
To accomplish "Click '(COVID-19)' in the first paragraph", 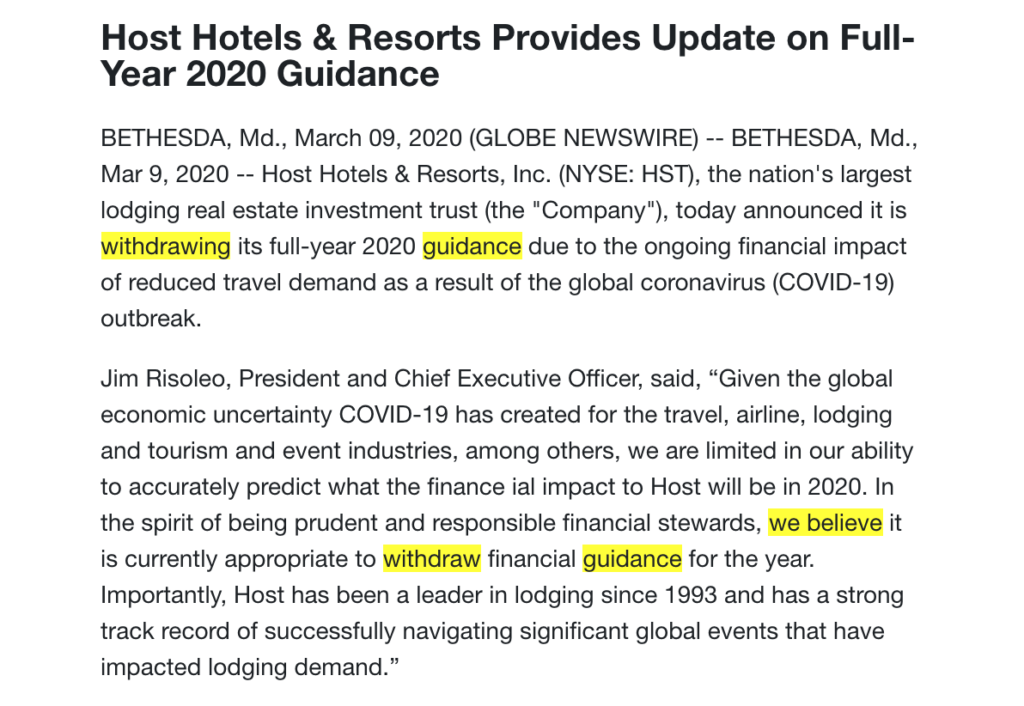I will pos(833,282).
